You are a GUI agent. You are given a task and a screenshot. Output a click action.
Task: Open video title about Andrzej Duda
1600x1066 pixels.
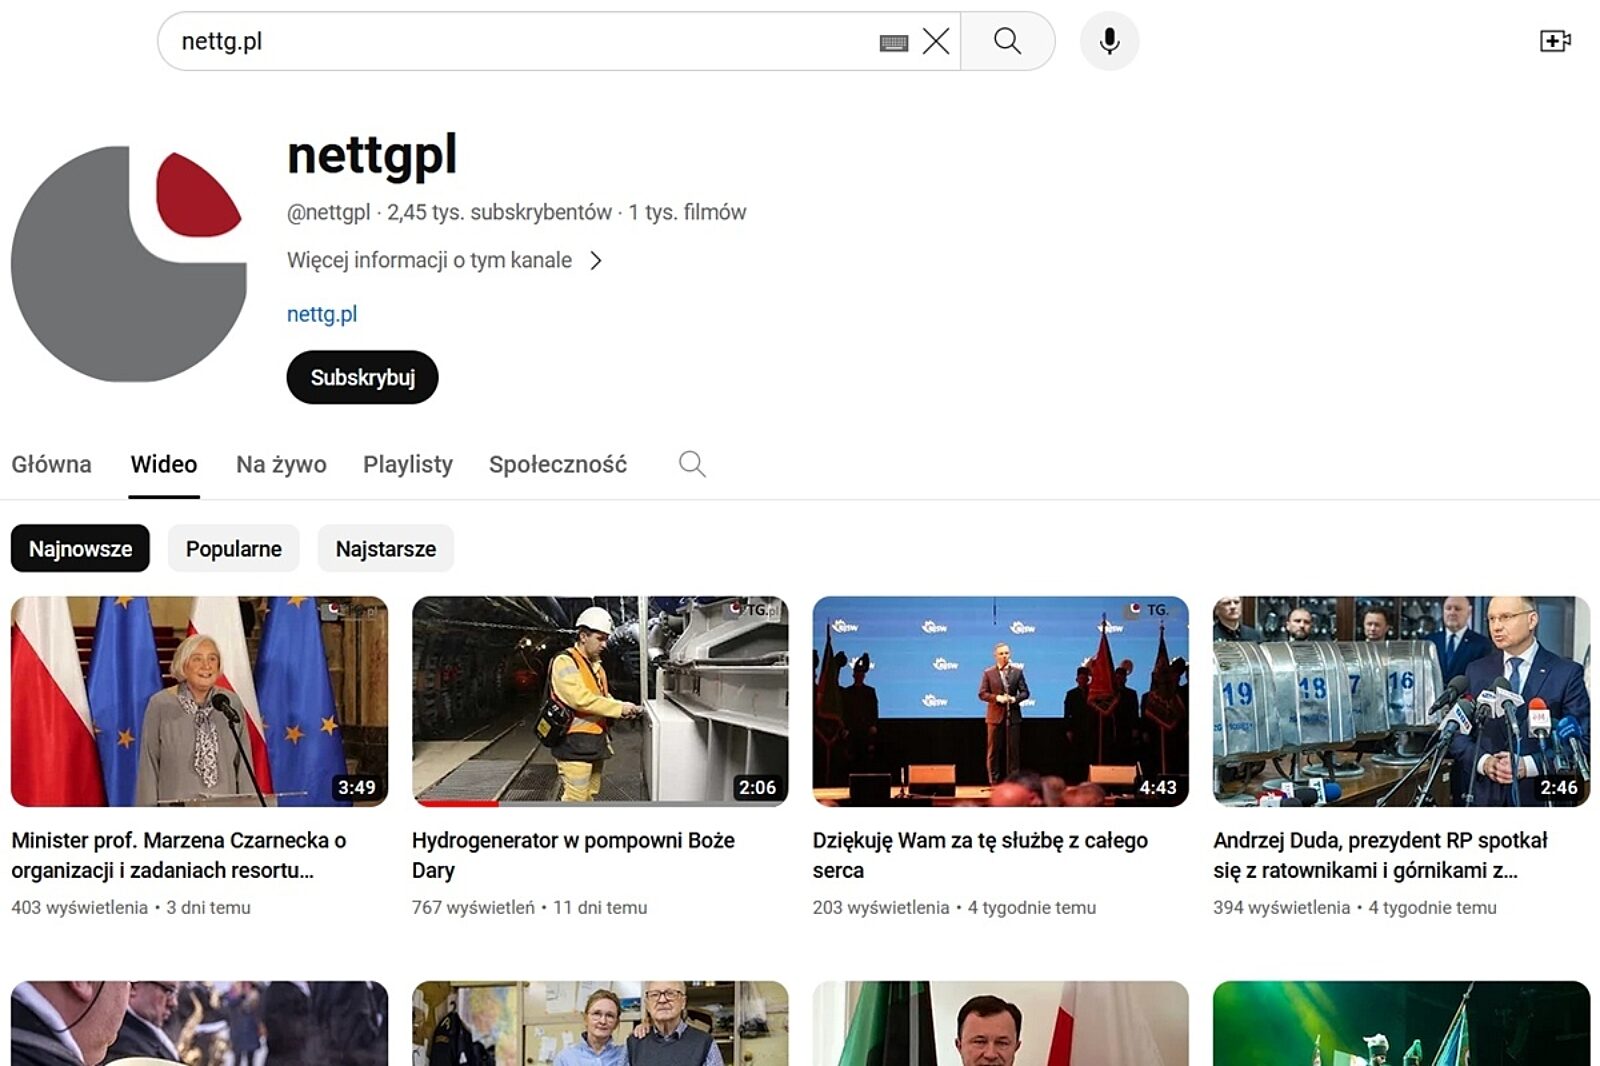click(x=1379, y=855)
